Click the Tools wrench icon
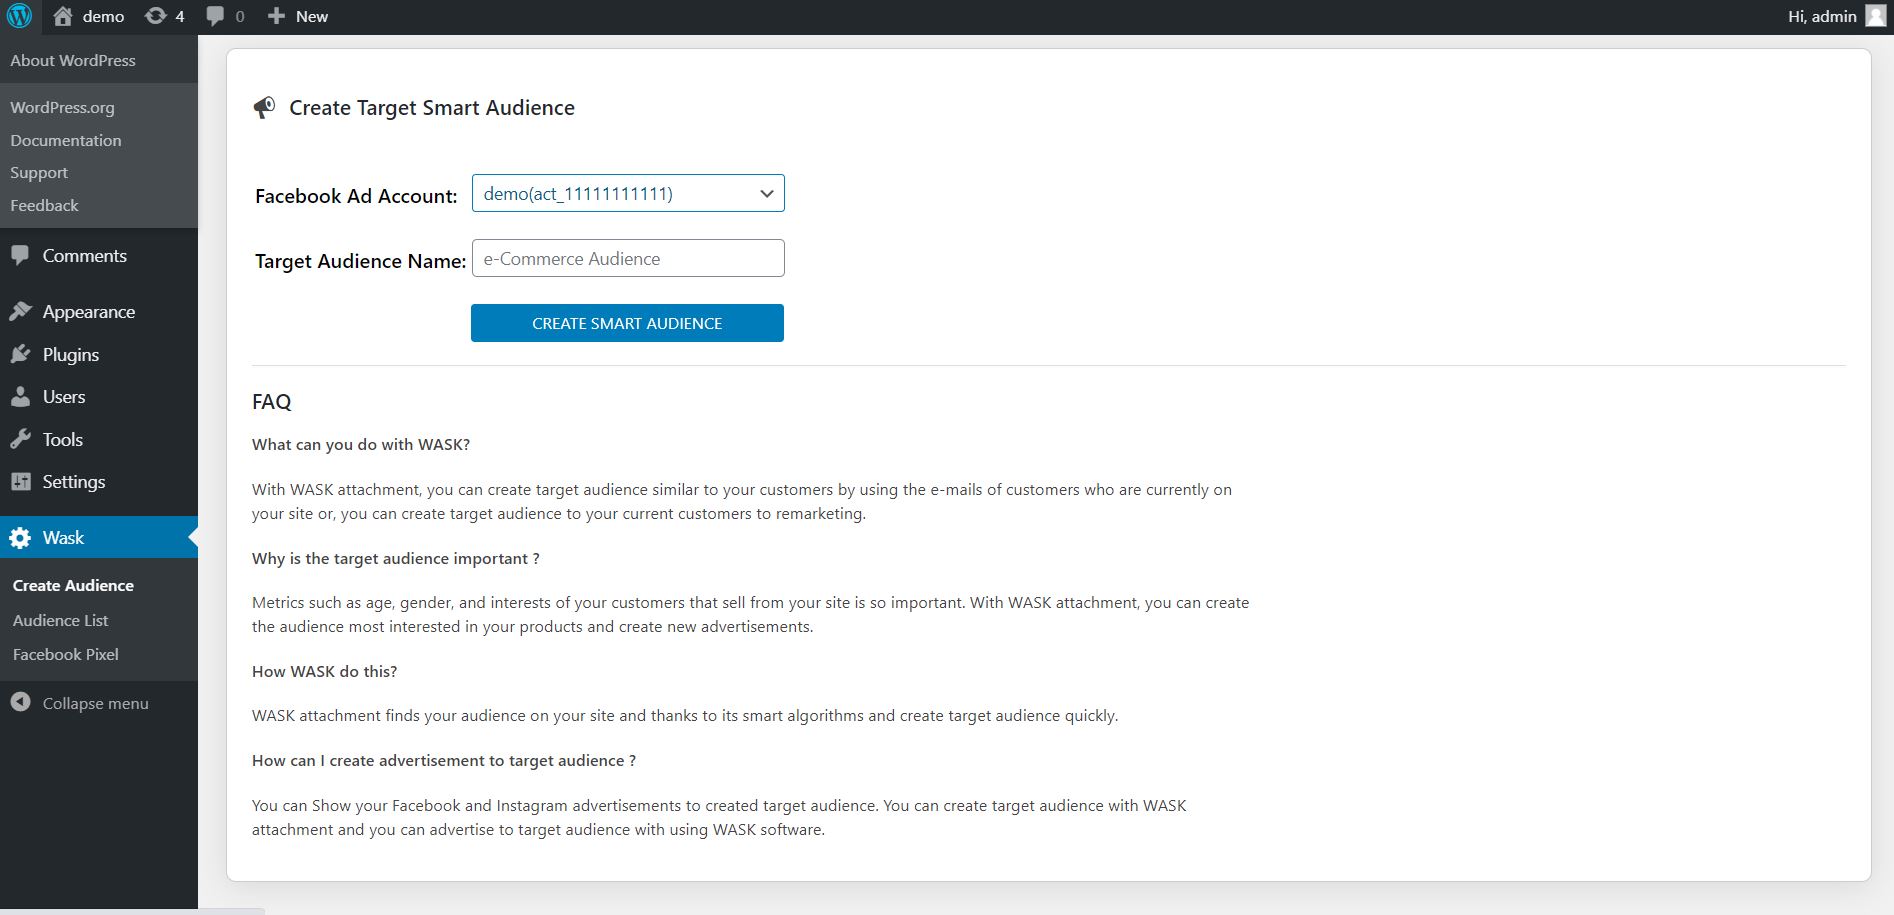The width and height of the screenshot is (1894, 915). click(20, 440)
